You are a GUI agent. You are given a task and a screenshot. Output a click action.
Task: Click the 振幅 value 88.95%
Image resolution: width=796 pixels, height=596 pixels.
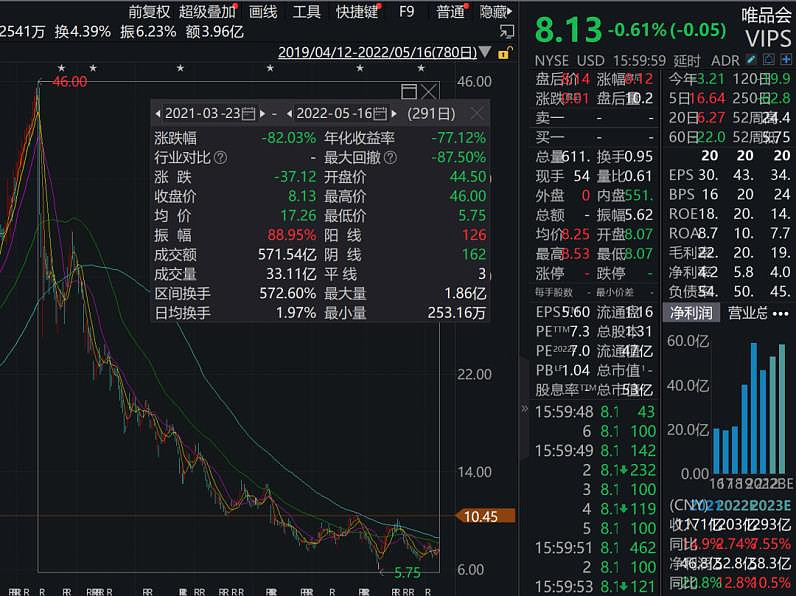point(292,235)
